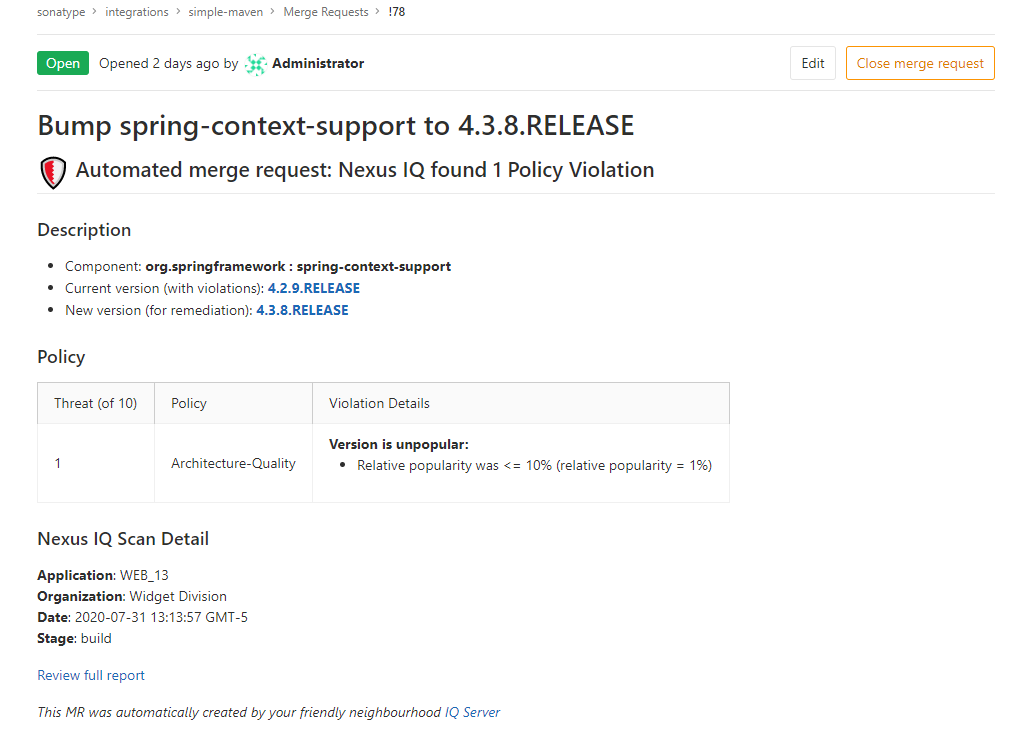The height and width of the screenshot is (737, 1010).
Task: Click the Review full report link
Action: click(x=91, y=676)
